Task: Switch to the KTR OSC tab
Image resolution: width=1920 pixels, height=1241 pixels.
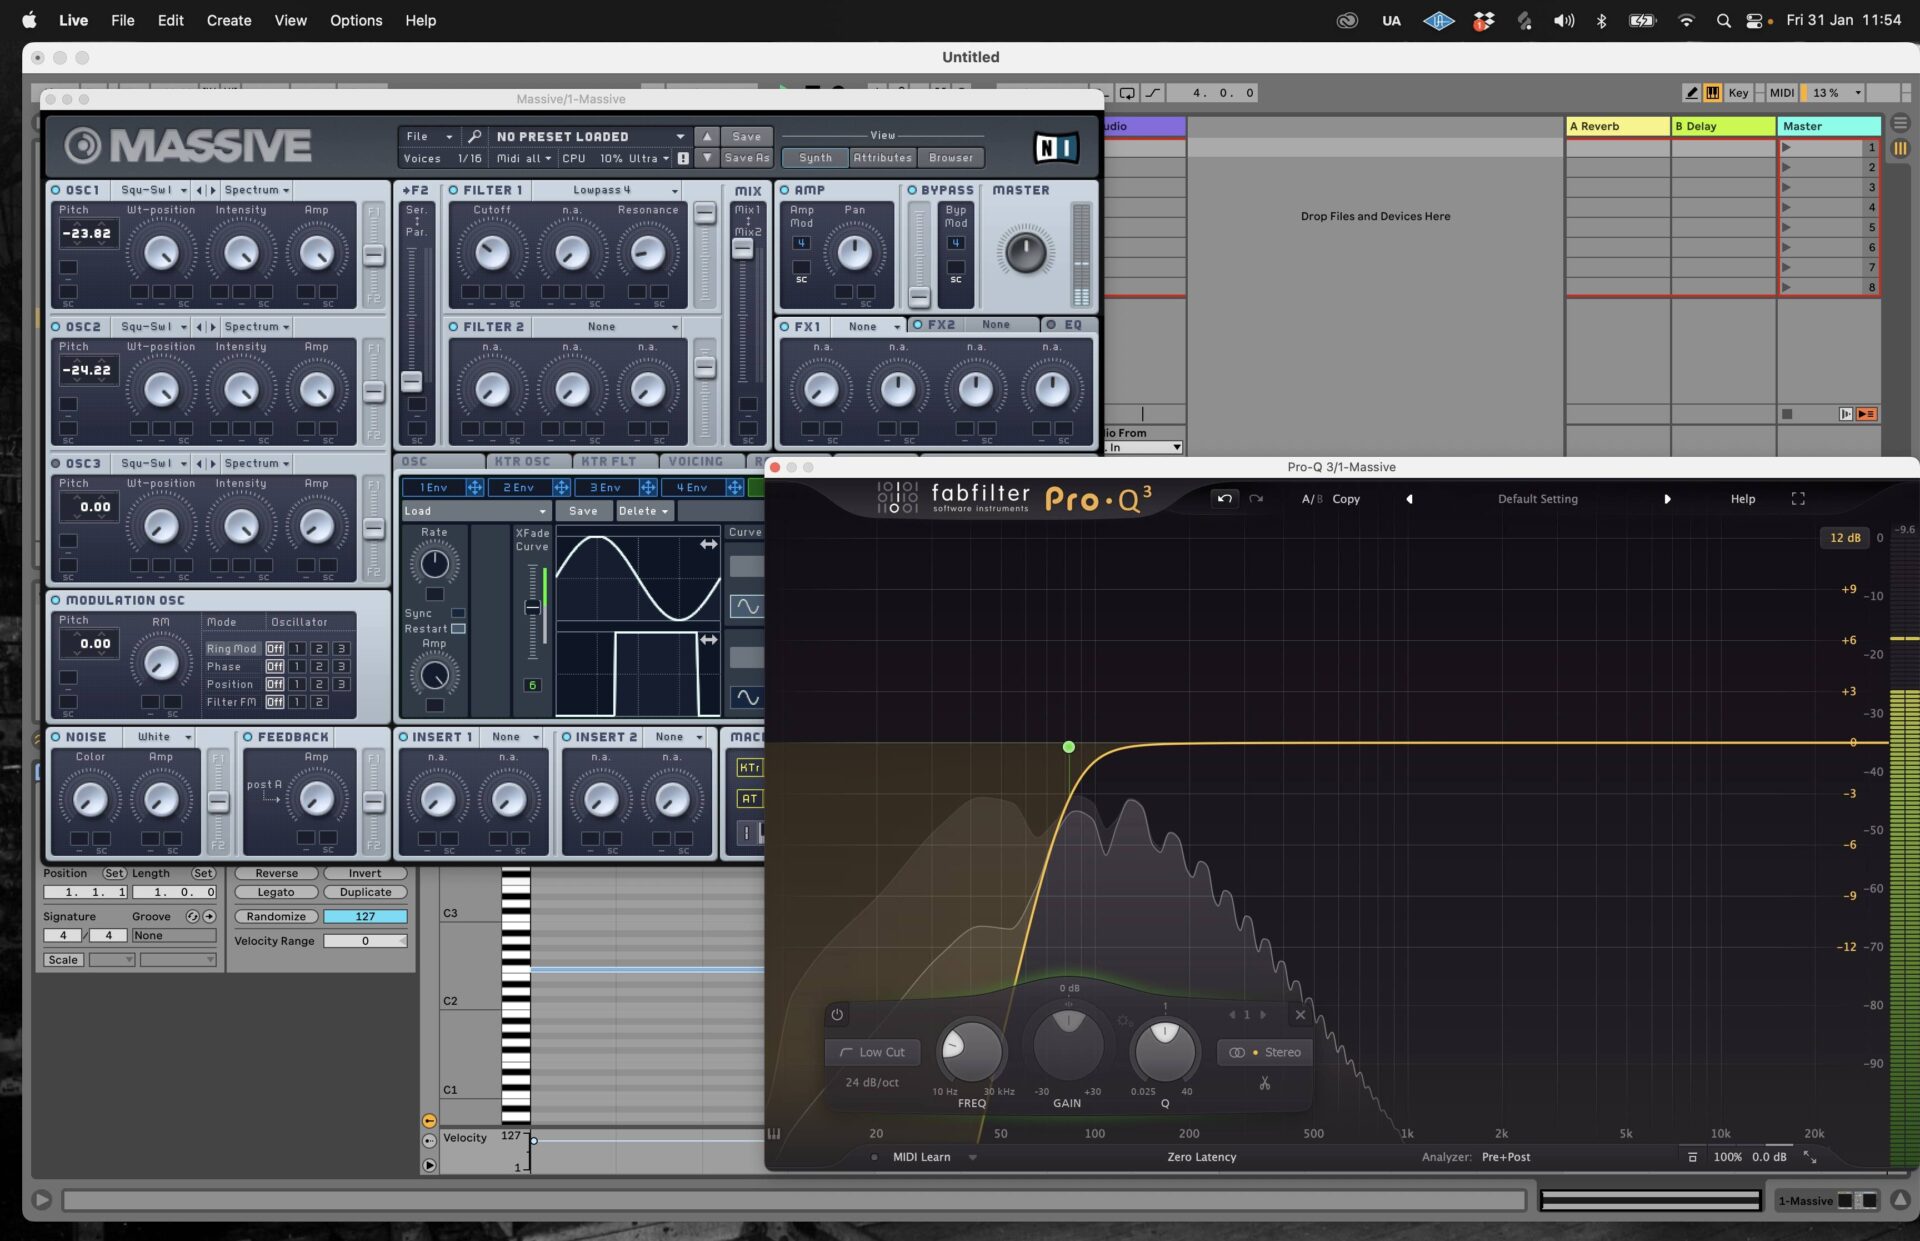Action: 522,461
